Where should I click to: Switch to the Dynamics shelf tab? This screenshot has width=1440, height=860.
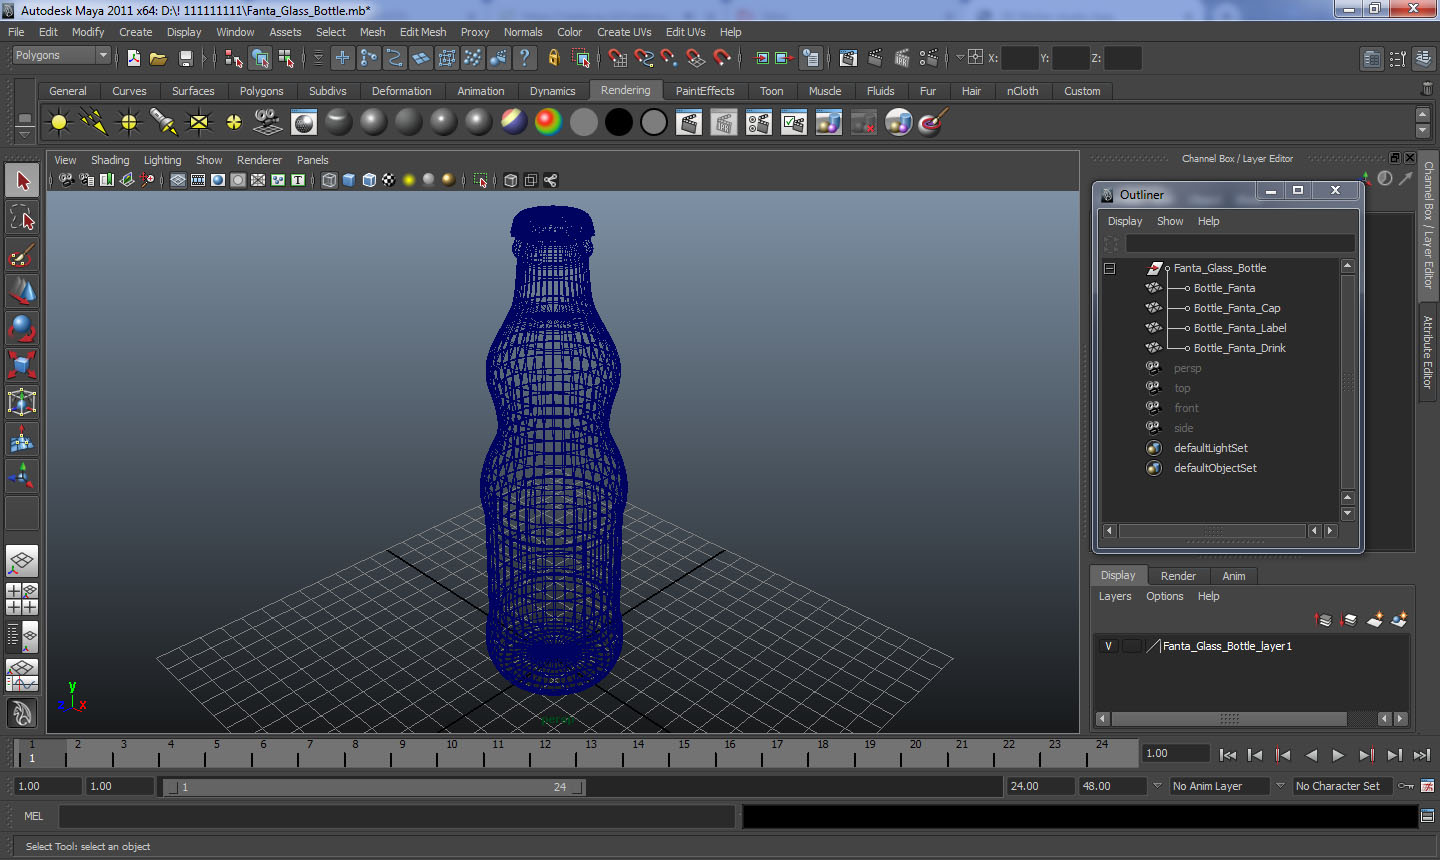coord(552,91)
